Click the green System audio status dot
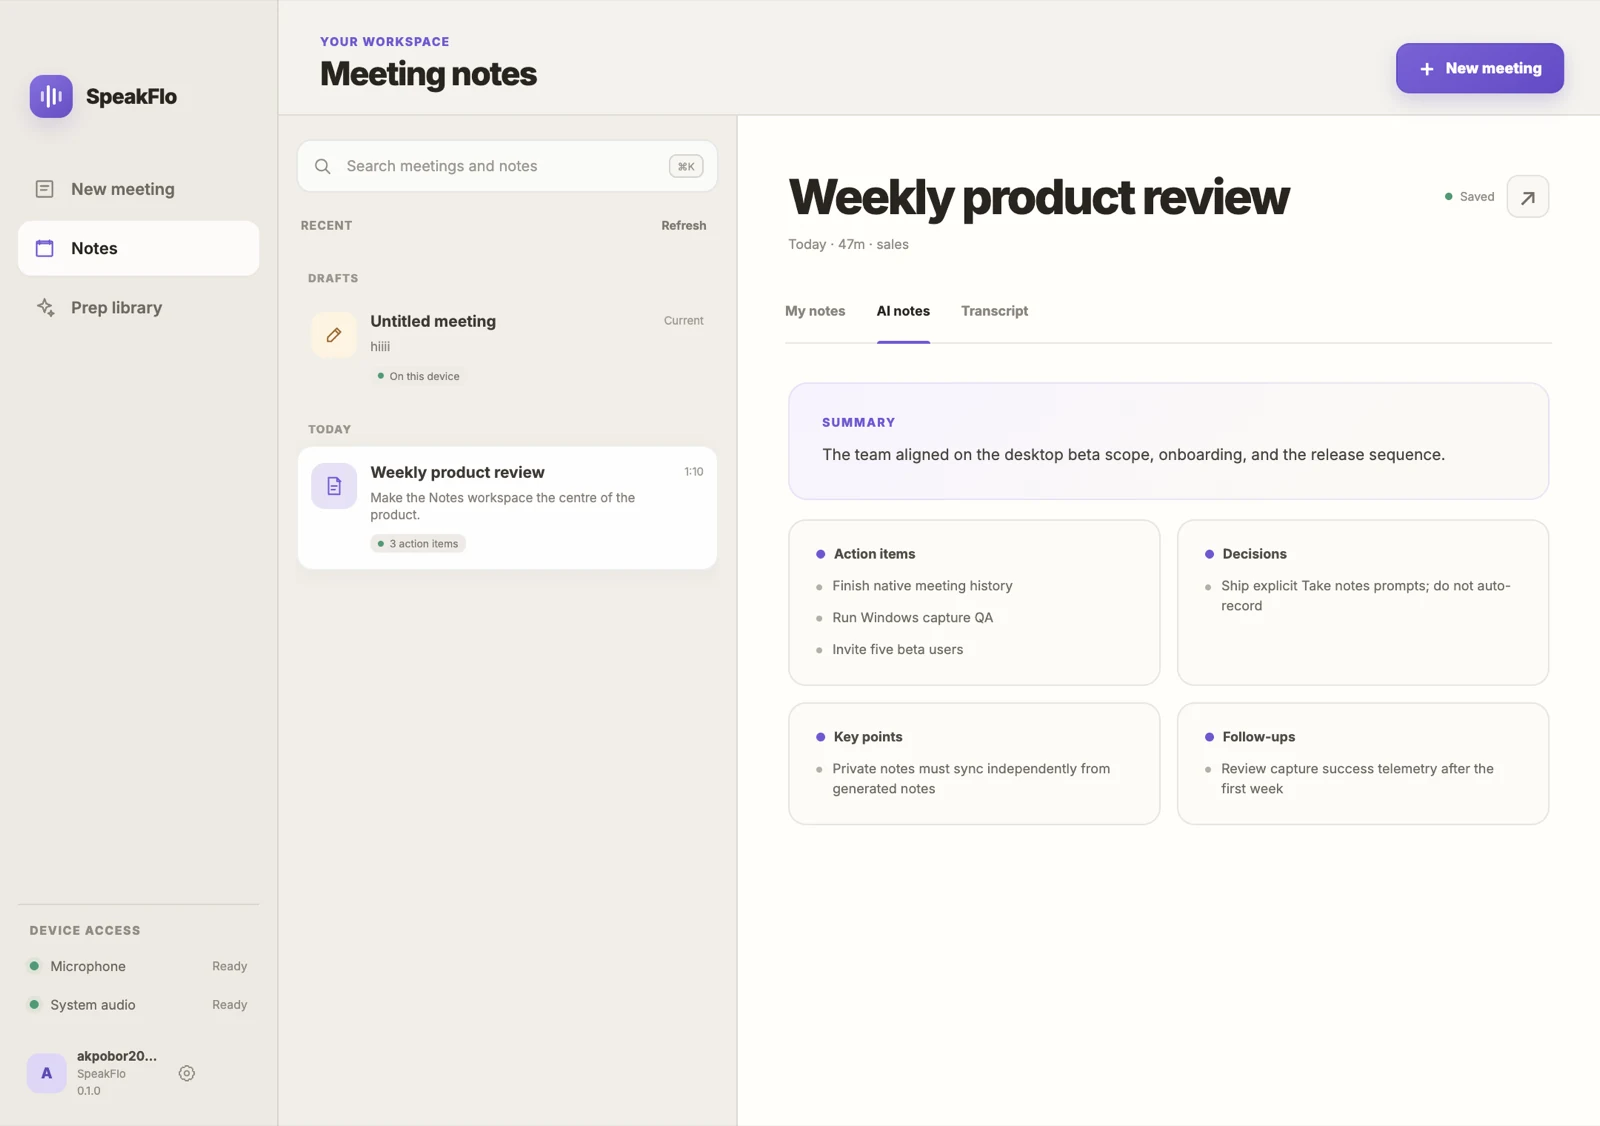Screen dimensions: 1600x1126 (x=34, y=1004)
